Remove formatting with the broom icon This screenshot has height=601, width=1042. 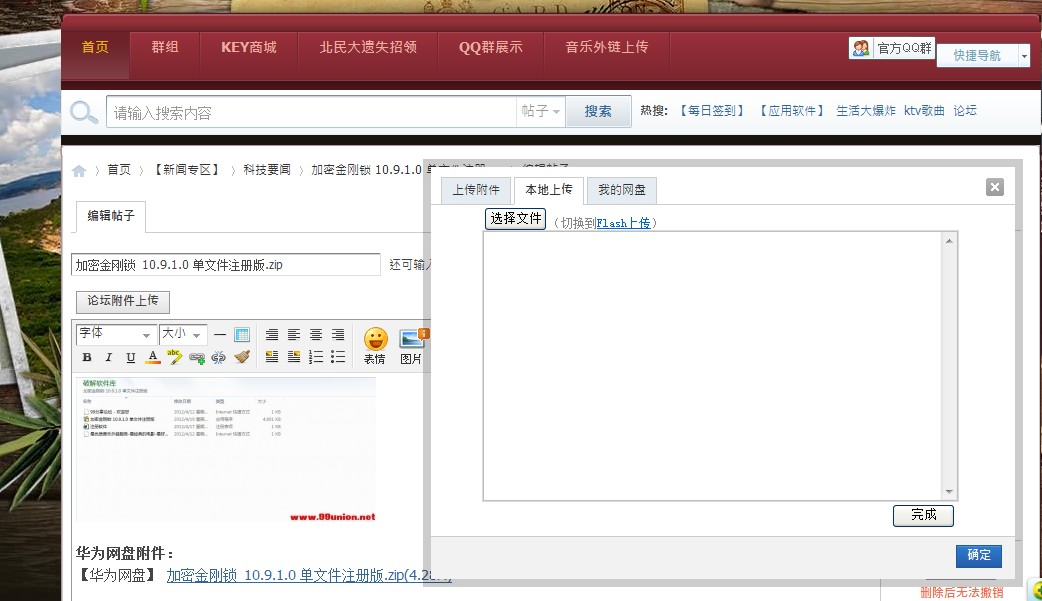point(244,356)
